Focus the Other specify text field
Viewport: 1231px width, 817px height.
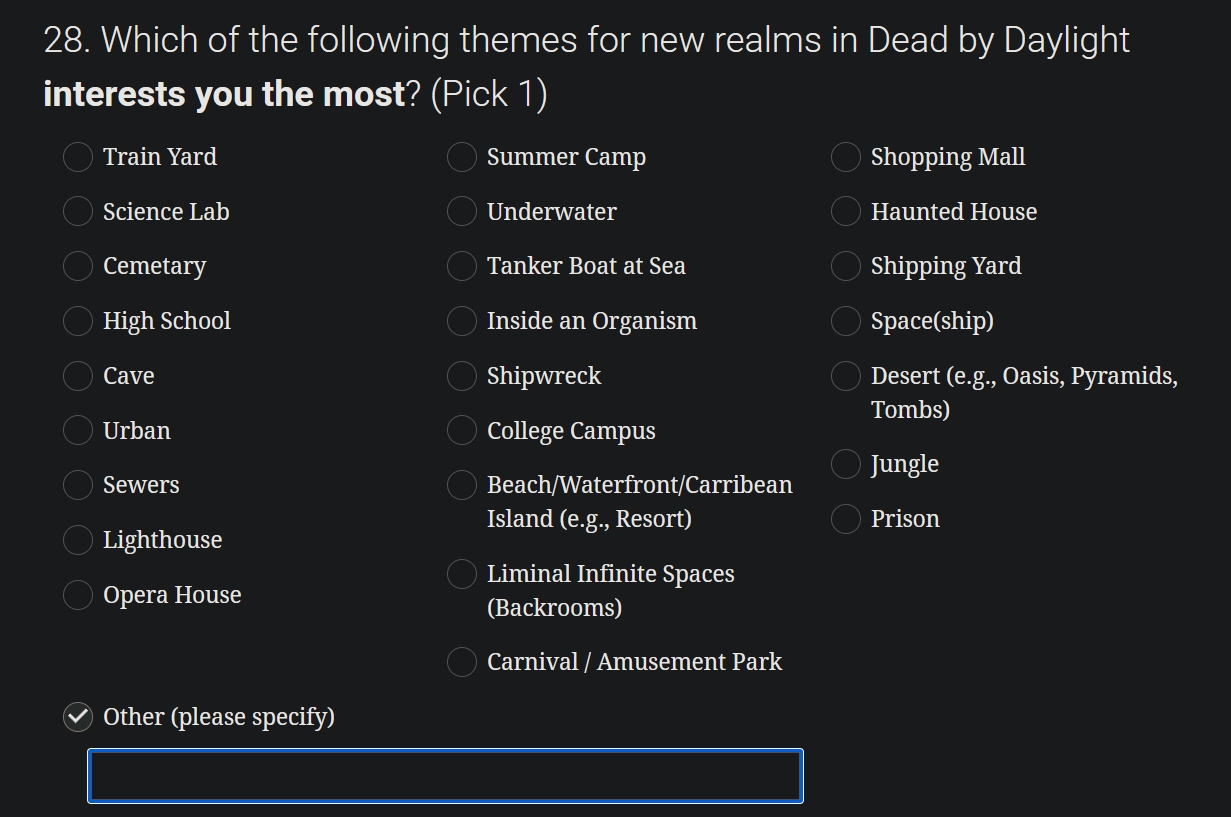pos(445,776)
